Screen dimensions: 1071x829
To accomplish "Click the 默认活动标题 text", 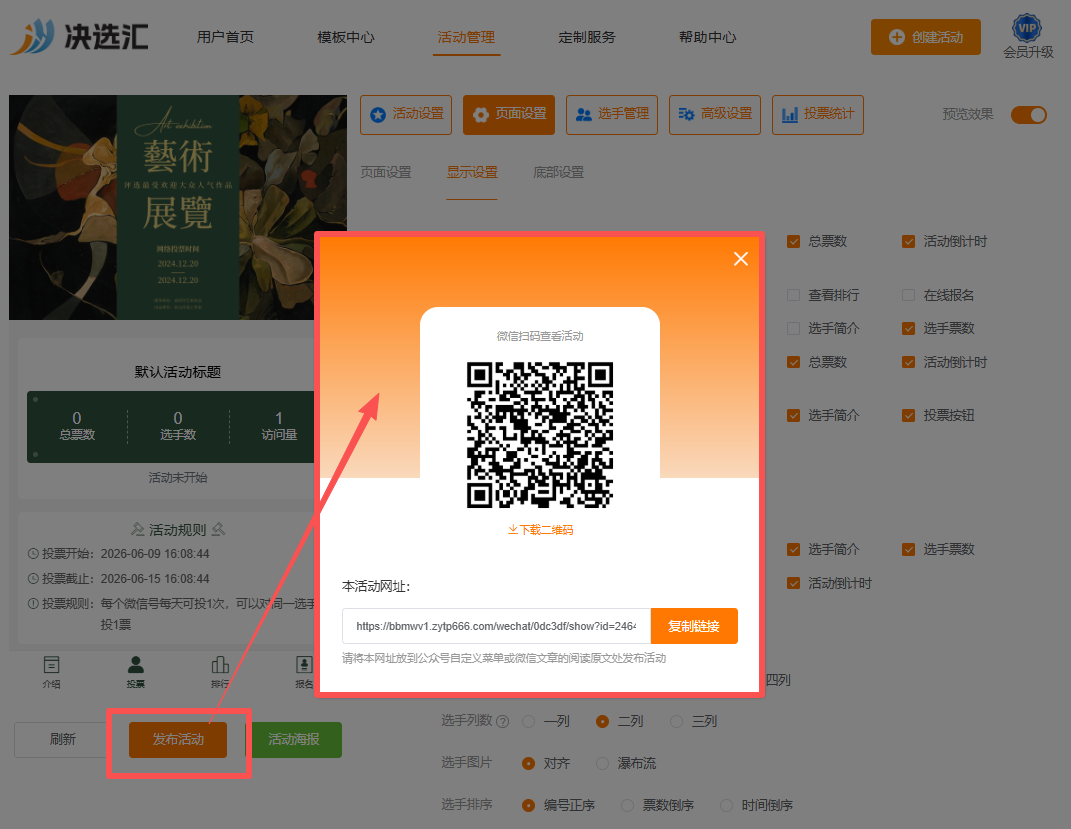I will tap(178, 372).
